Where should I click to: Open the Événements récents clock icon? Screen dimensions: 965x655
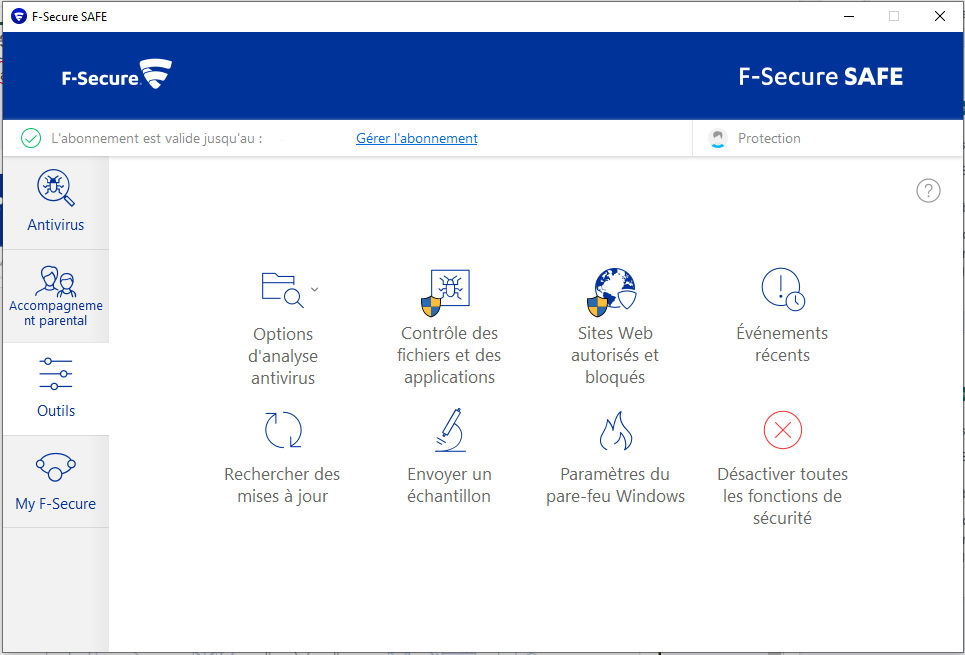coord(783,289)
